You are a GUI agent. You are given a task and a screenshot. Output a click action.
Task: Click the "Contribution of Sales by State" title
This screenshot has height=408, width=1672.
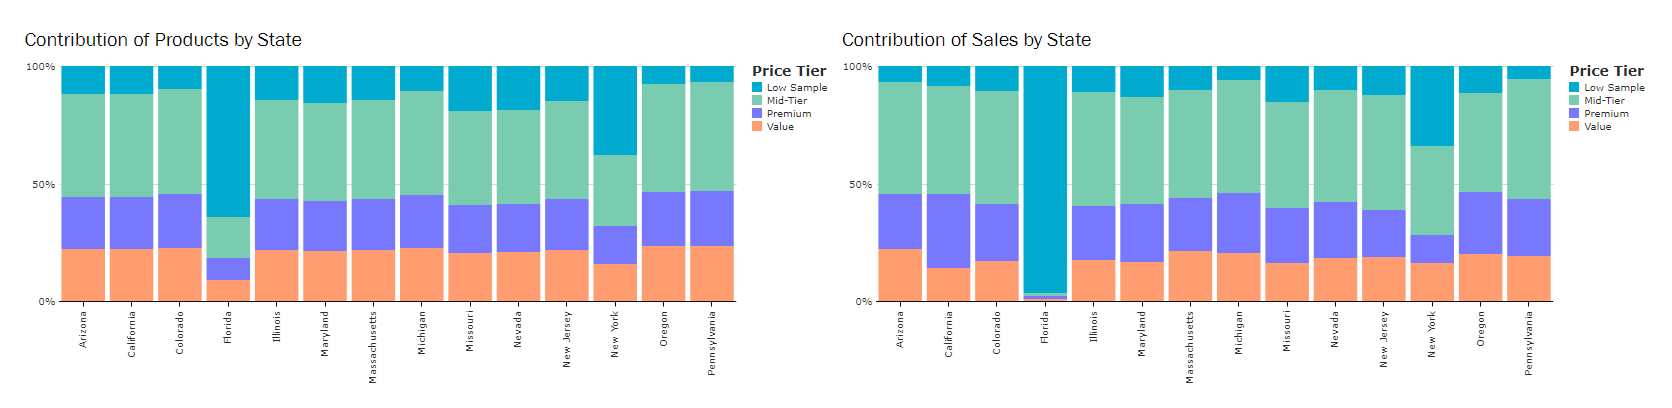point(966,40)
